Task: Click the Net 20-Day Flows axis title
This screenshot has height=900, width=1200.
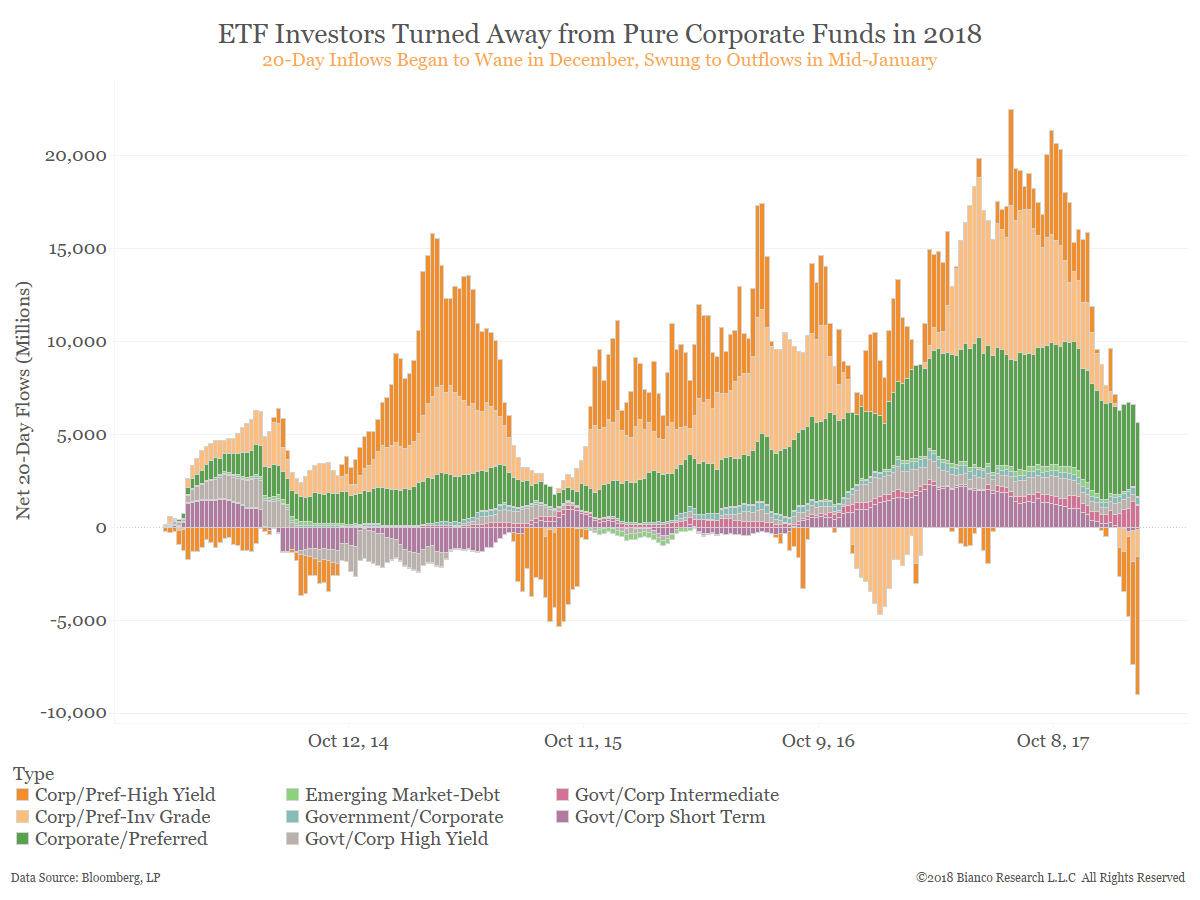Action: (x=23, y=400)
